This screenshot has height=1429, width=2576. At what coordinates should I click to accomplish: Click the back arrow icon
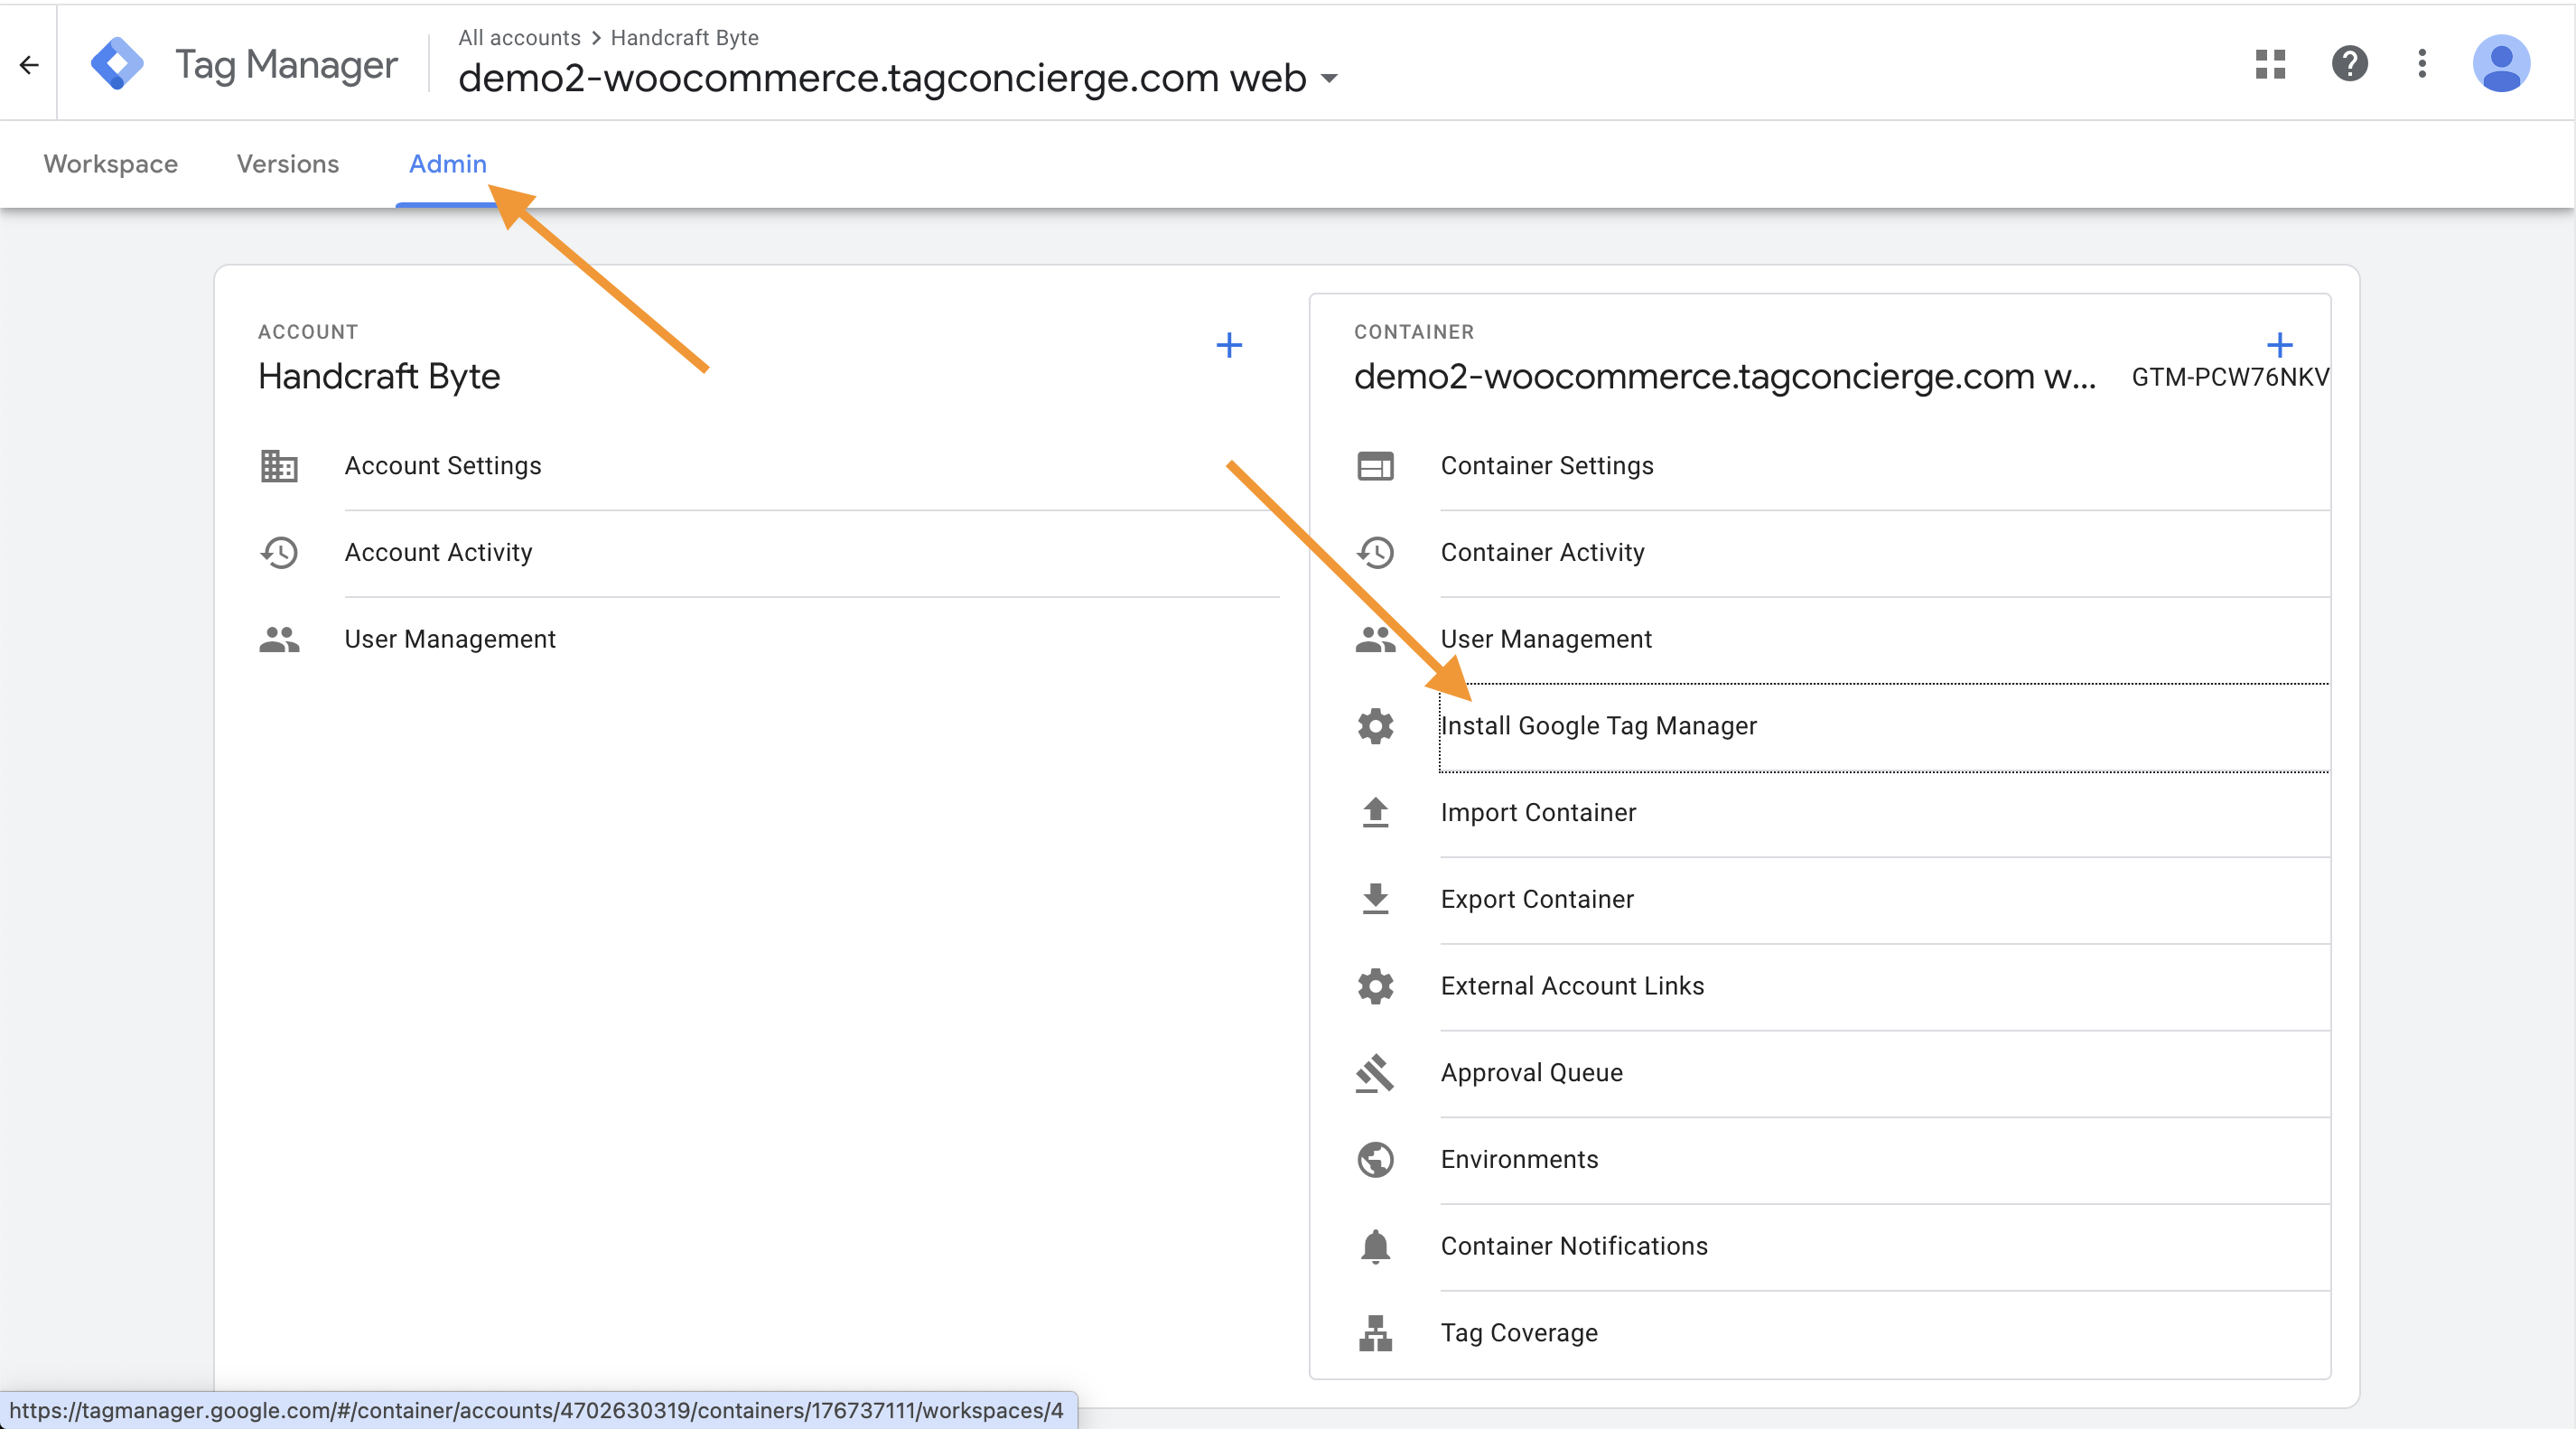tap(29, 65)
